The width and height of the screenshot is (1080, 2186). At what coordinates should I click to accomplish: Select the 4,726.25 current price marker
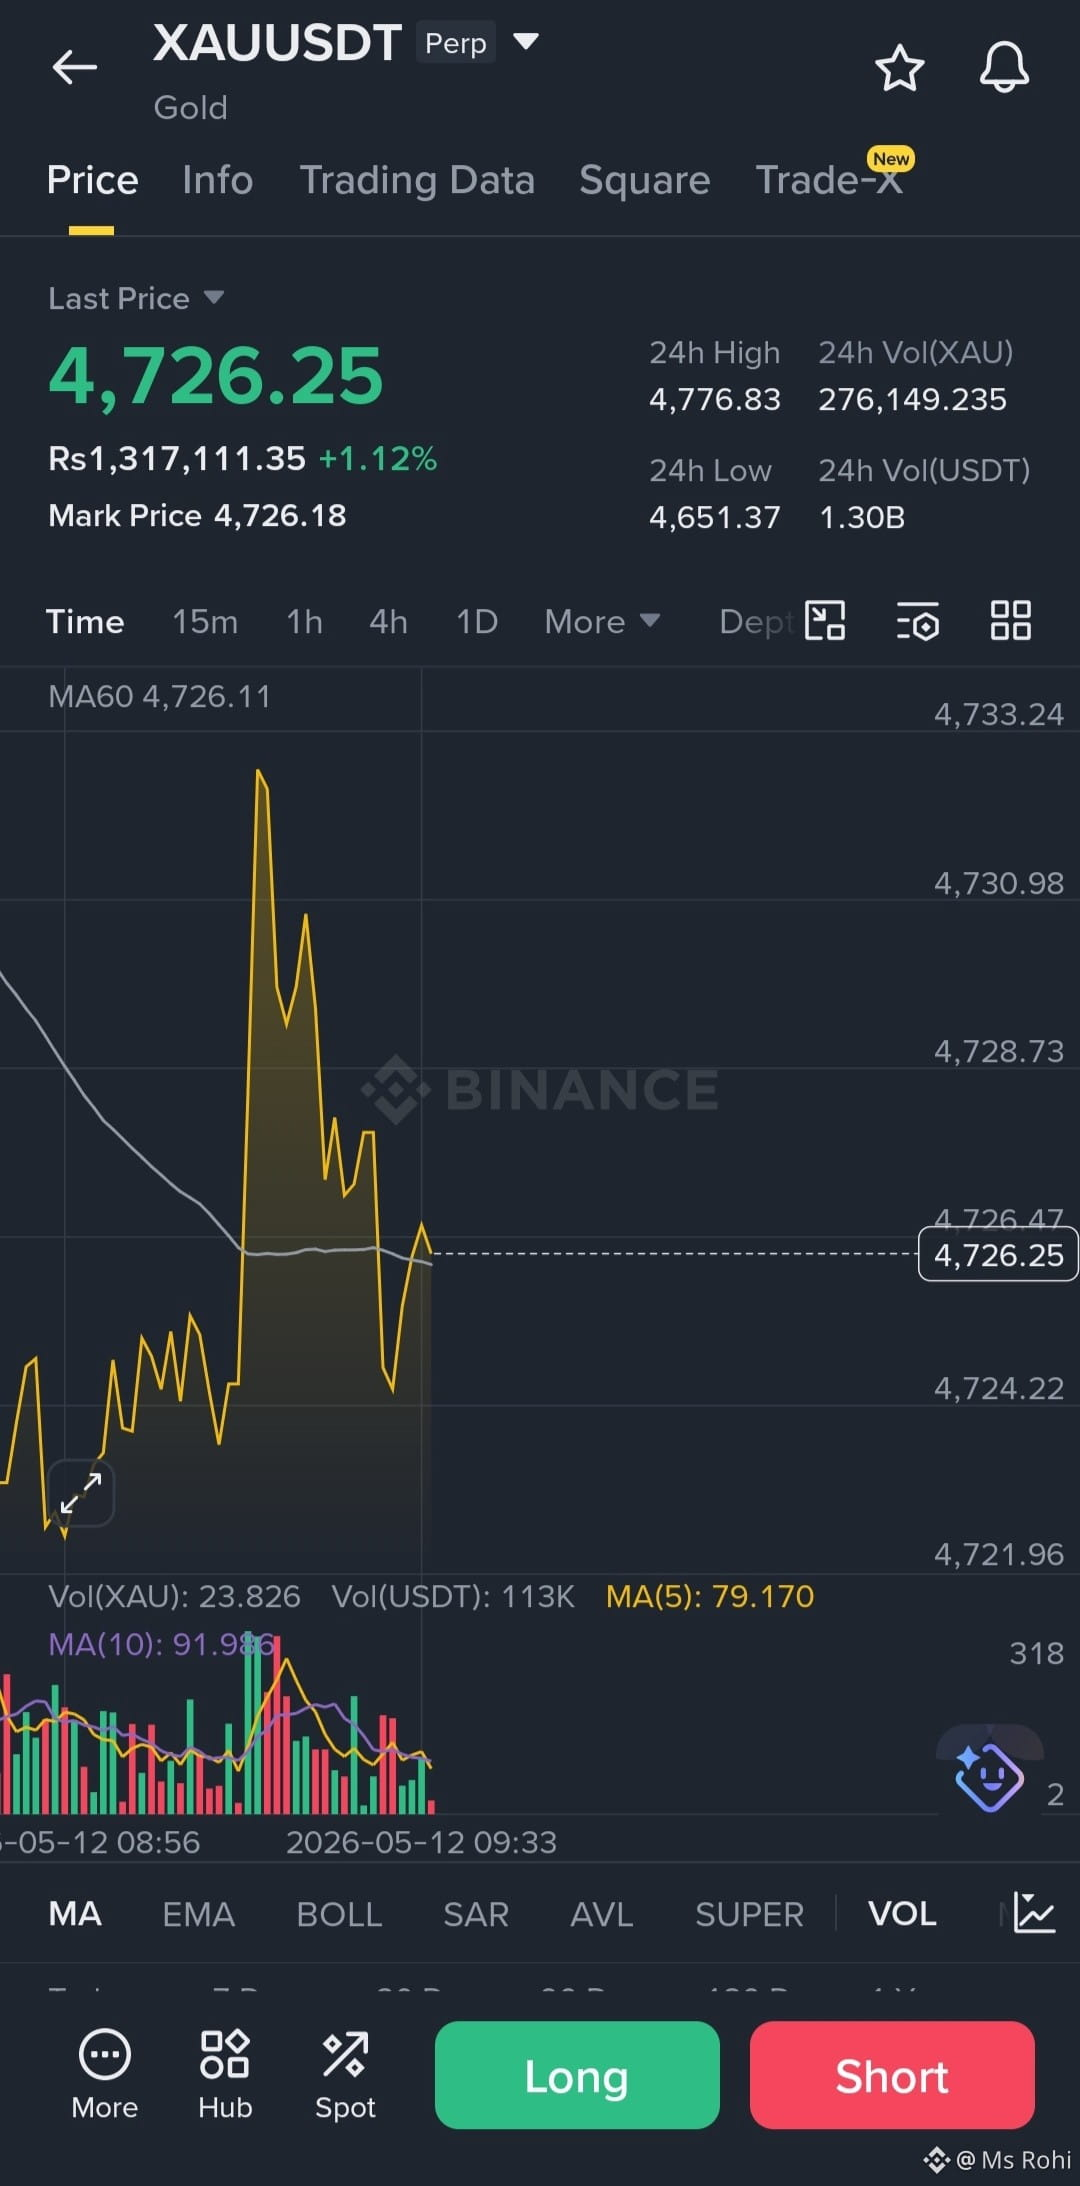(x=998, y=1254)
